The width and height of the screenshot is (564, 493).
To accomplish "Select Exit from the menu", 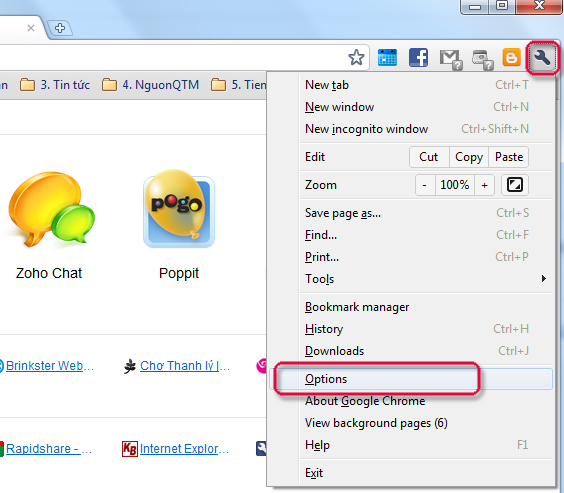I will point(411,473).
